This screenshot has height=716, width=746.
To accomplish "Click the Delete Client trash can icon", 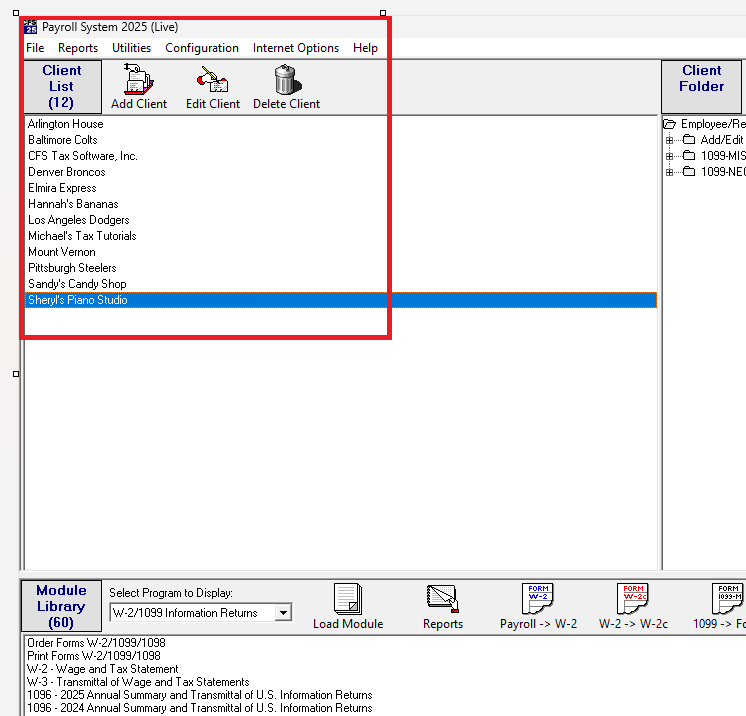I will (x=287, y=79).
